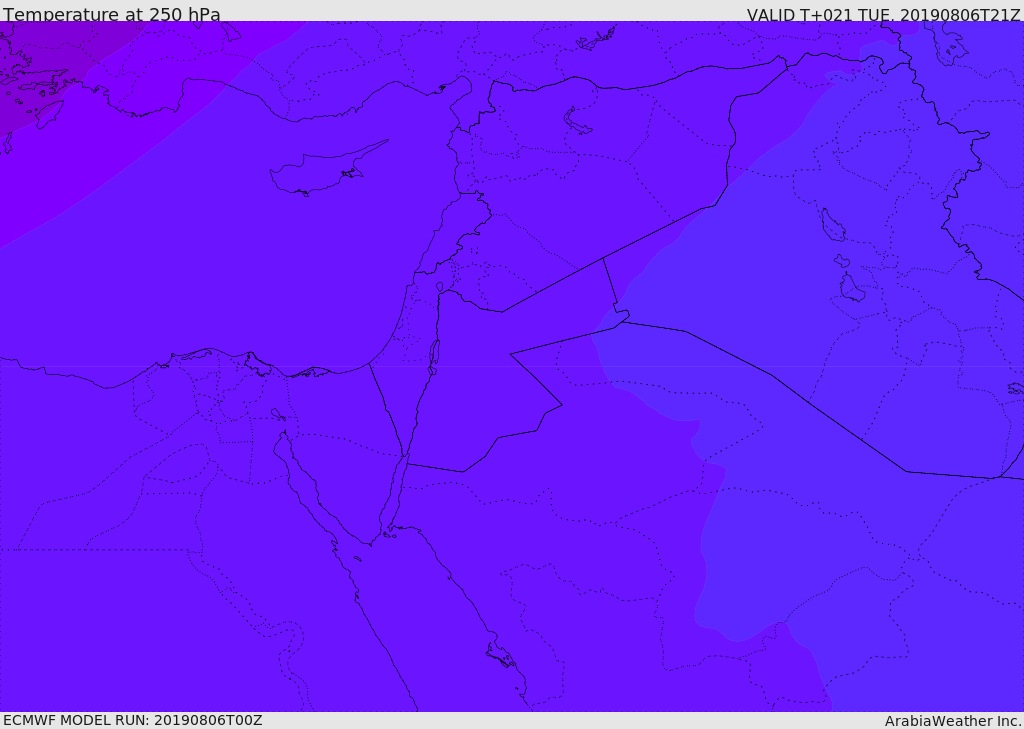1024x729 pixels.
Task: Click the 'ECMWF MODEL RUN: 20190806T00Z' text
Action: 133,720
